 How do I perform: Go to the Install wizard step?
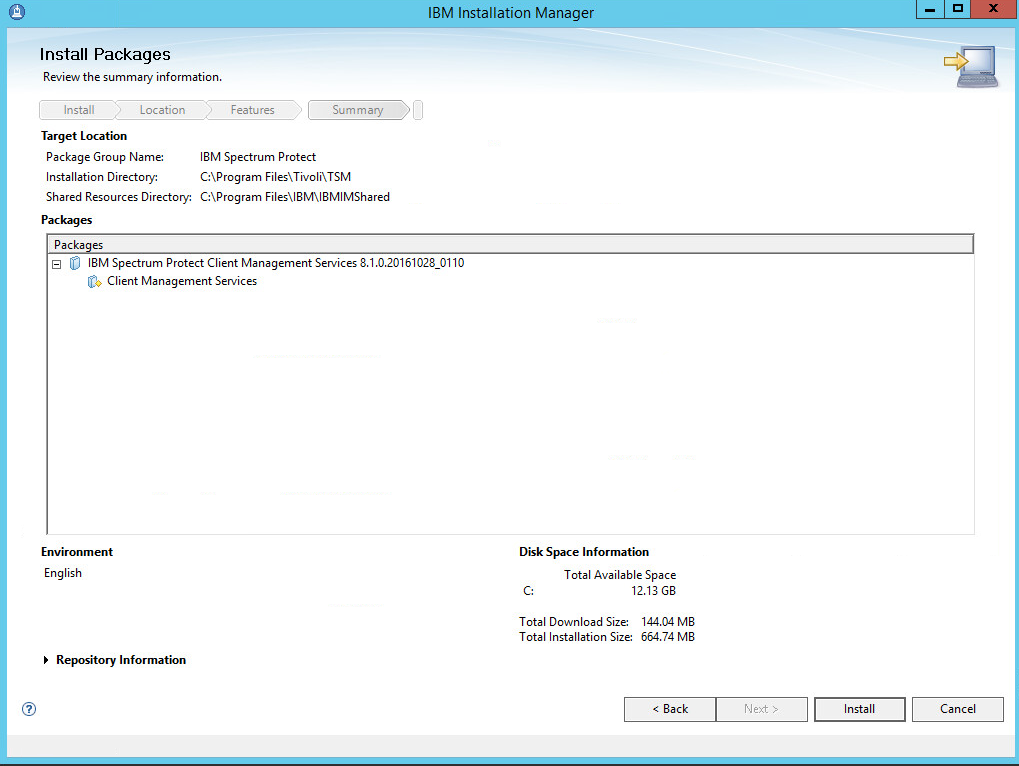(x=79, y=110)
